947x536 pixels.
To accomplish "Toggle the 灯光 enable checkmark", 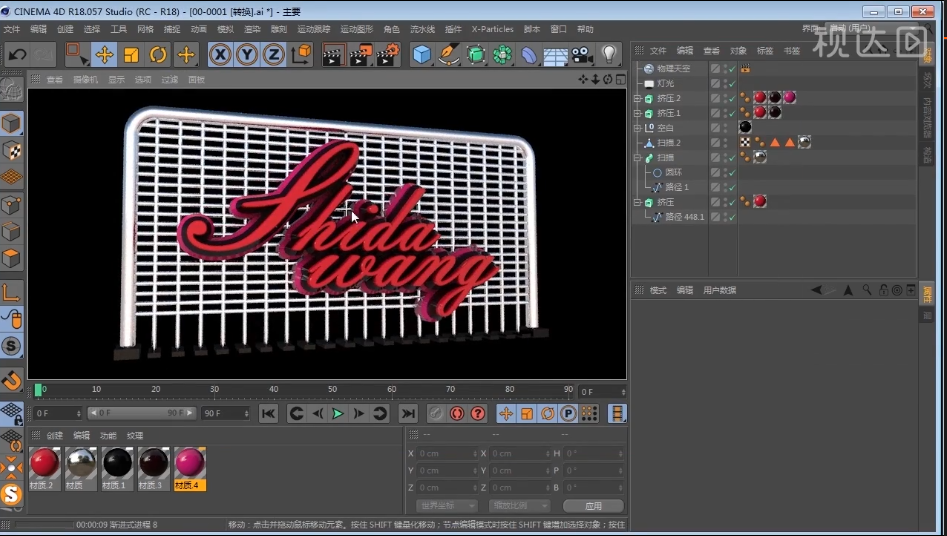I will point(732,83).
